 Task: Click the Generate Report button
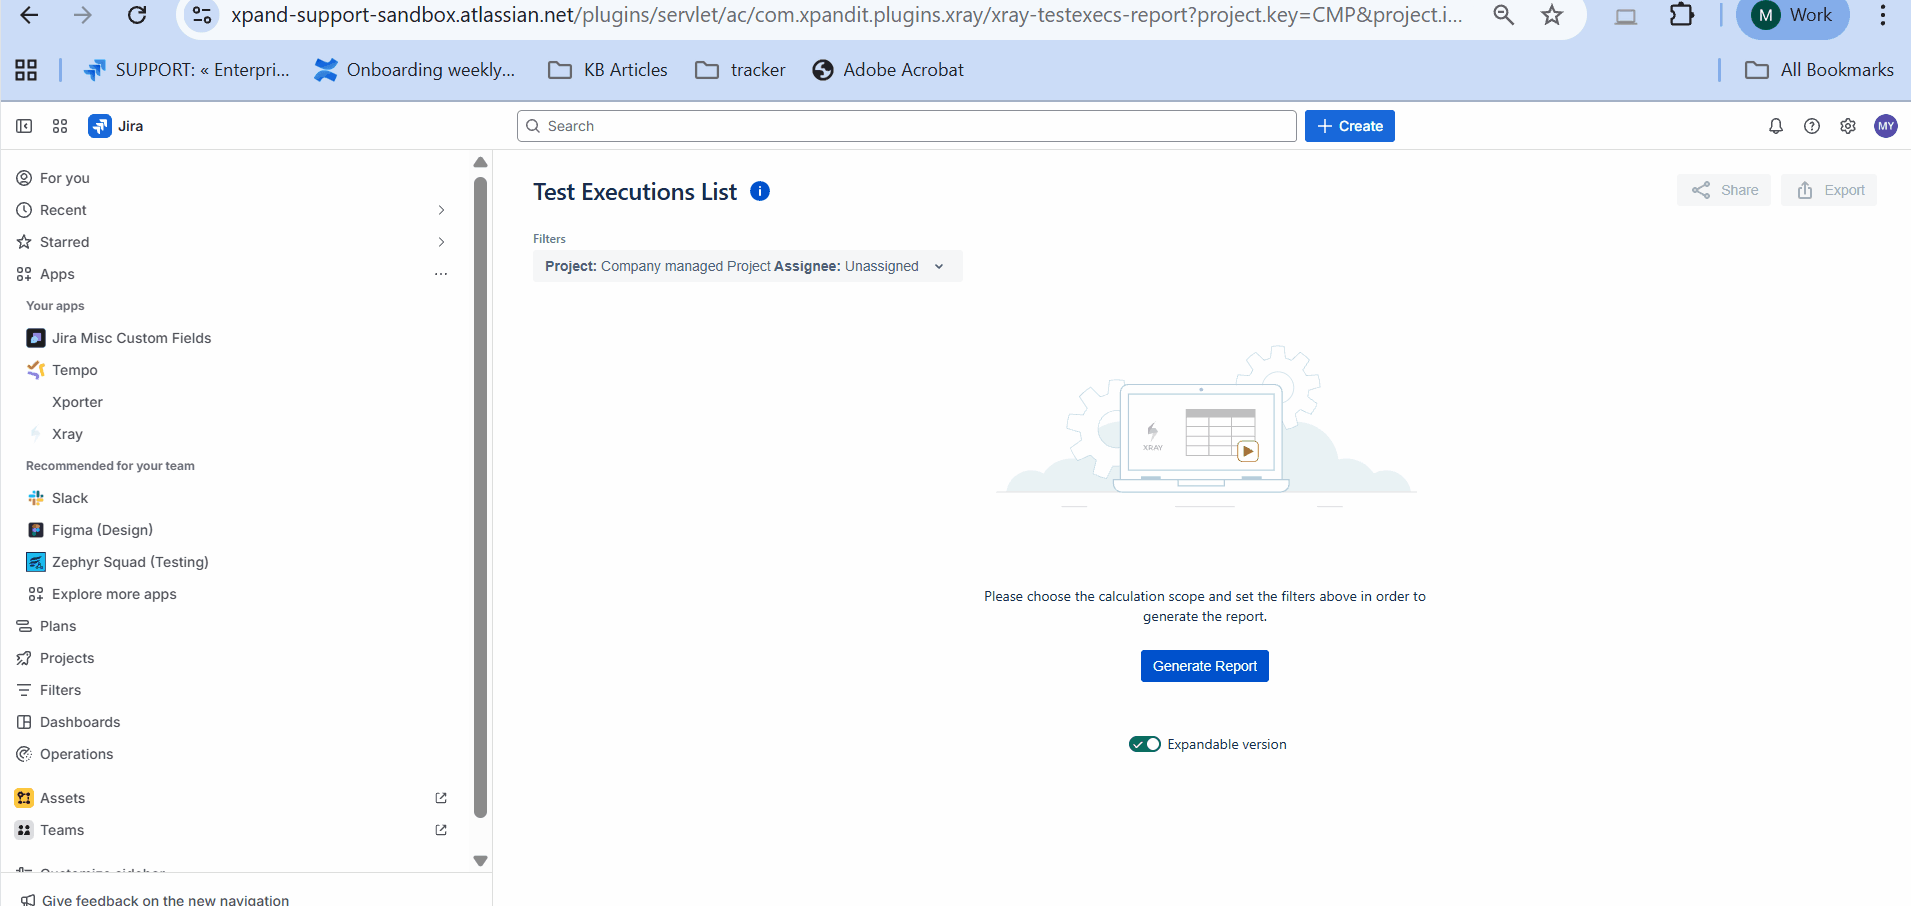pyautogui.click(x=1204, y=666)
